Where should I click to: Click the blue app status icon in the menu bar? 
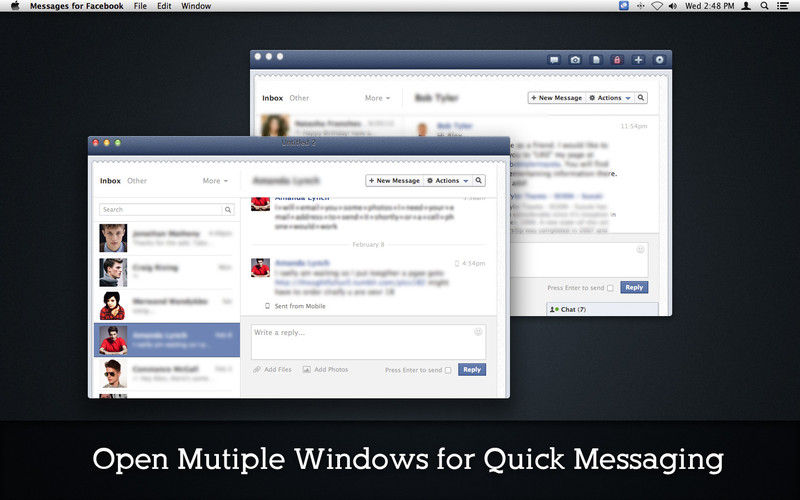coord(623,6)
